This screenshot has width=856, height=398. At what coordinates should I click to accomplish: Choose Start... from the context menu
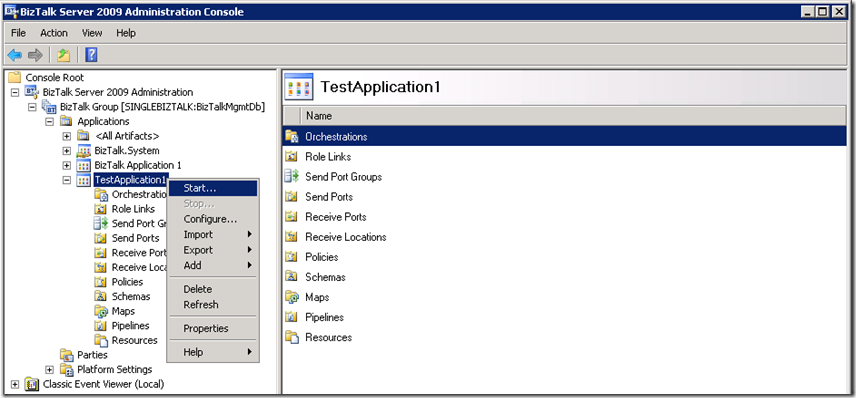(213, 188)
